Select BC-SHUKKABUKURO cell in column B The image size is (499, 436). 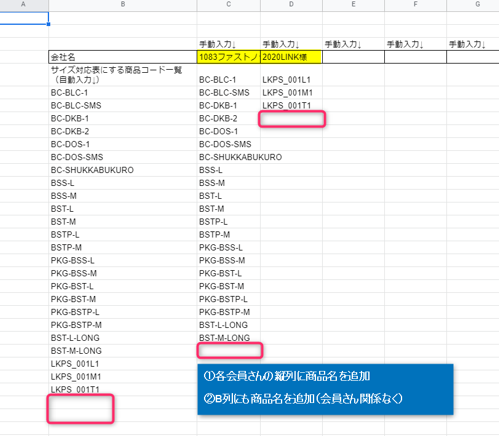coord(123,170)
